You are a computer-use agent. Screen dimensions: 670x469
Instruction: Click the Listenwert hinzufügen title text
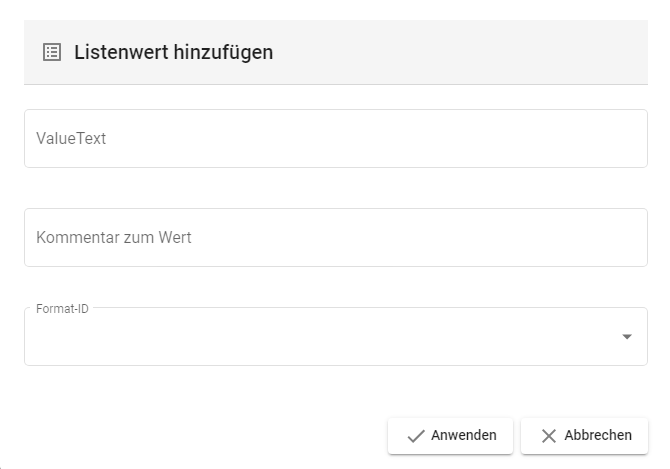173,52
